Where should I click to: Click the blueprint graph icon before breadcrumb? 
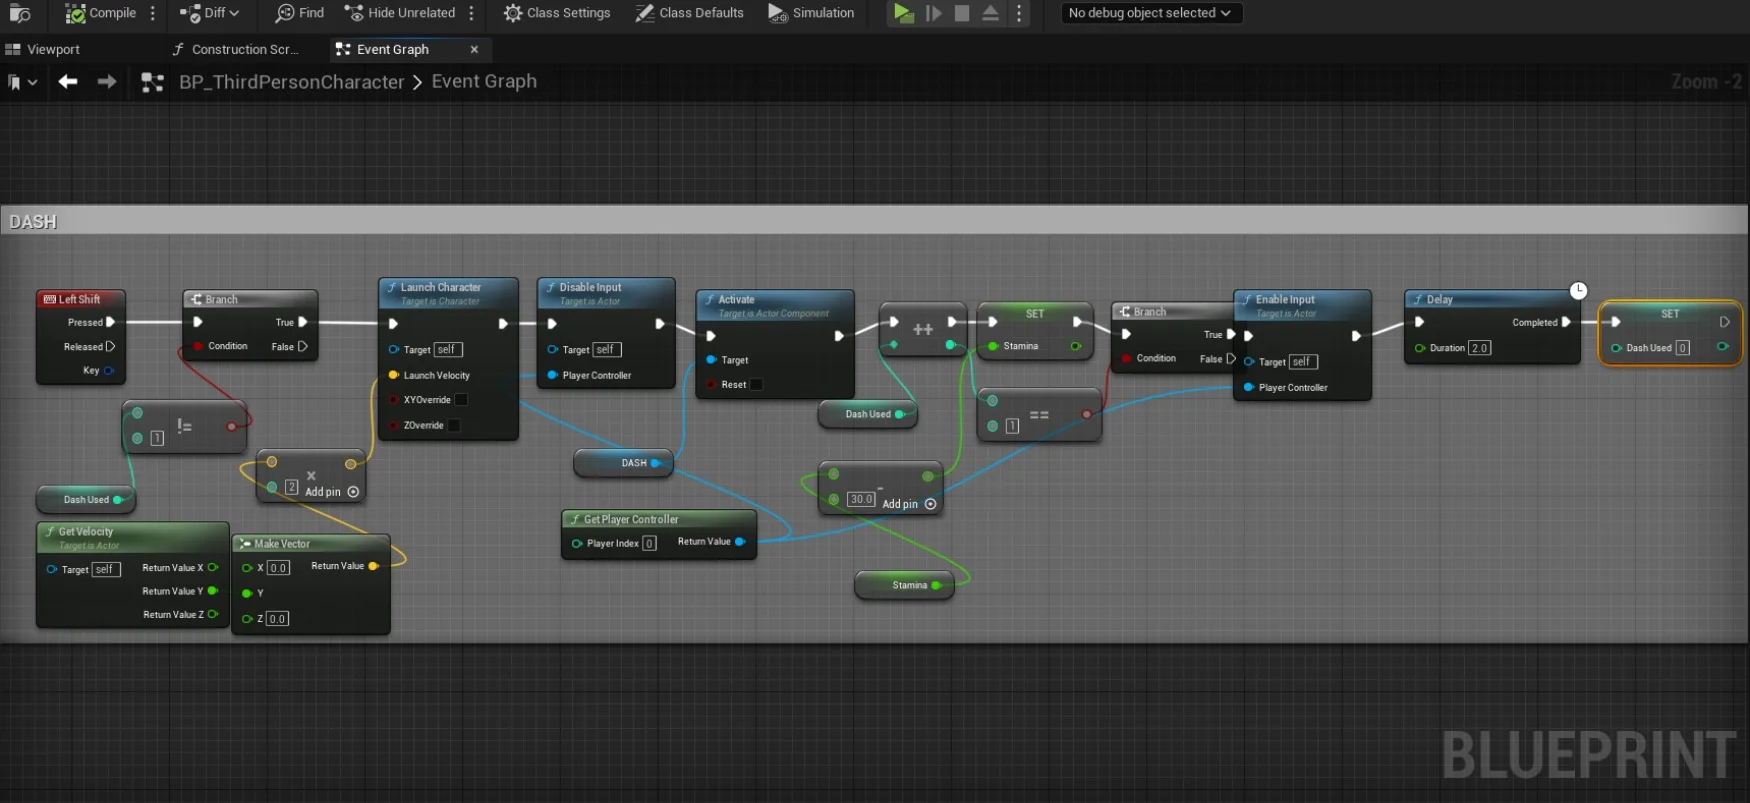pos(153,82)
